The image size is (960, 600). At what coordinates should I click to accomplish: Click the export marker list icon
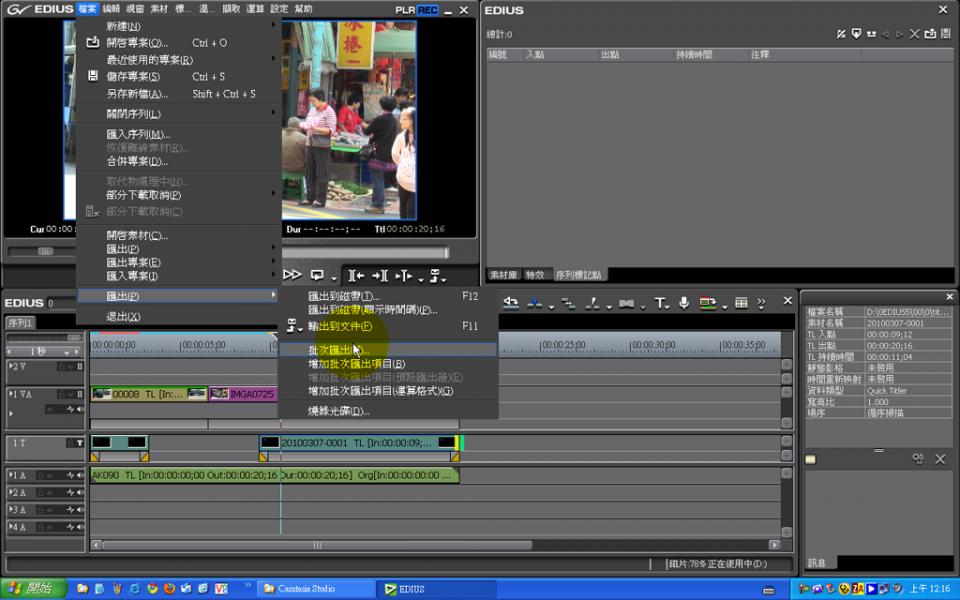(930, 34)
